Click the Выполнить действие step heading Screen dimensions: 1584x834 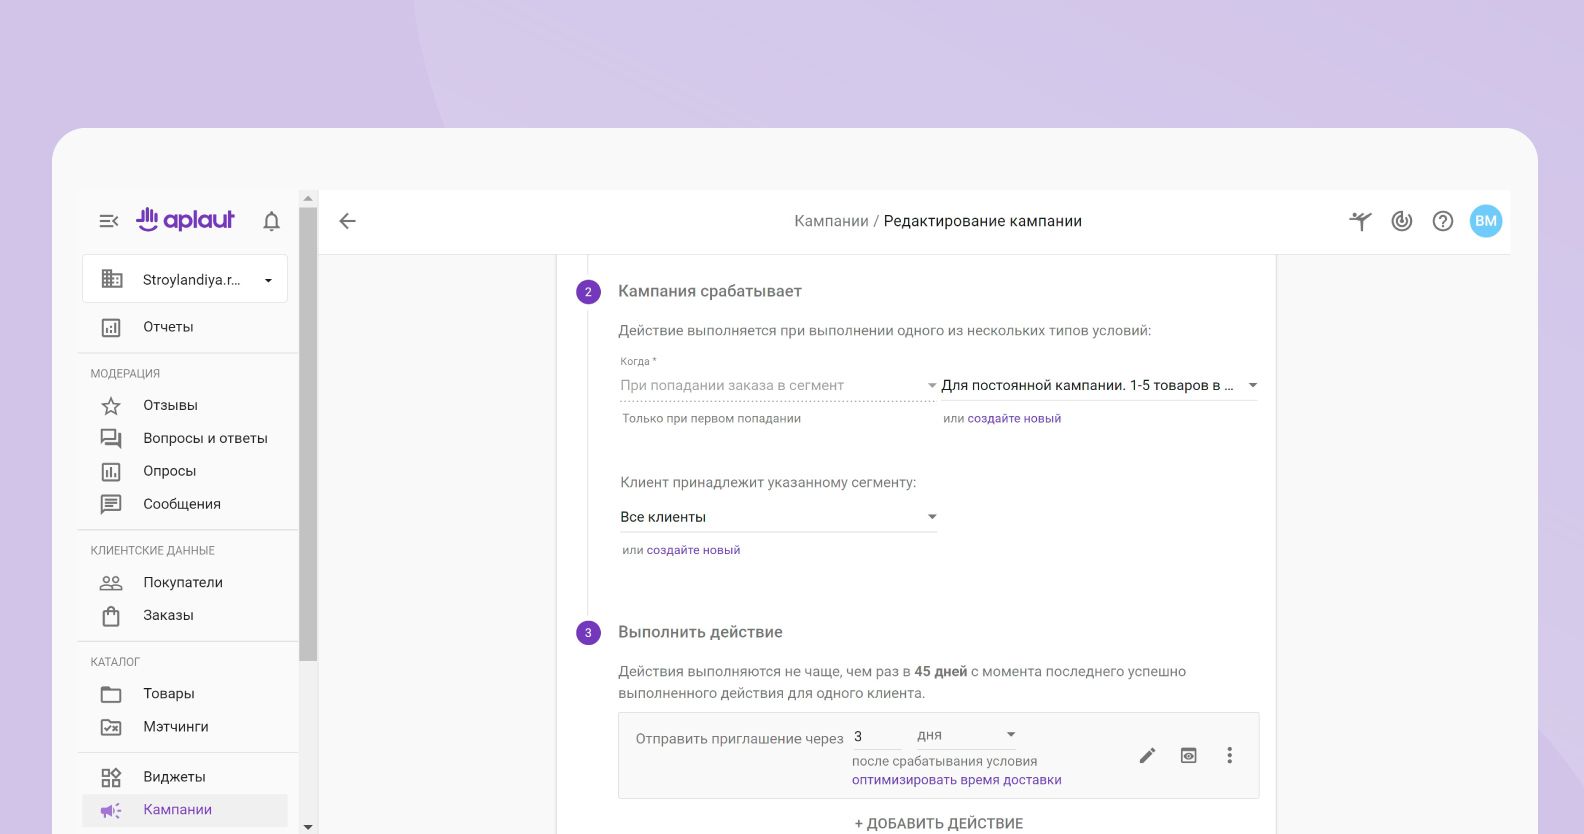tap(700, 632)
